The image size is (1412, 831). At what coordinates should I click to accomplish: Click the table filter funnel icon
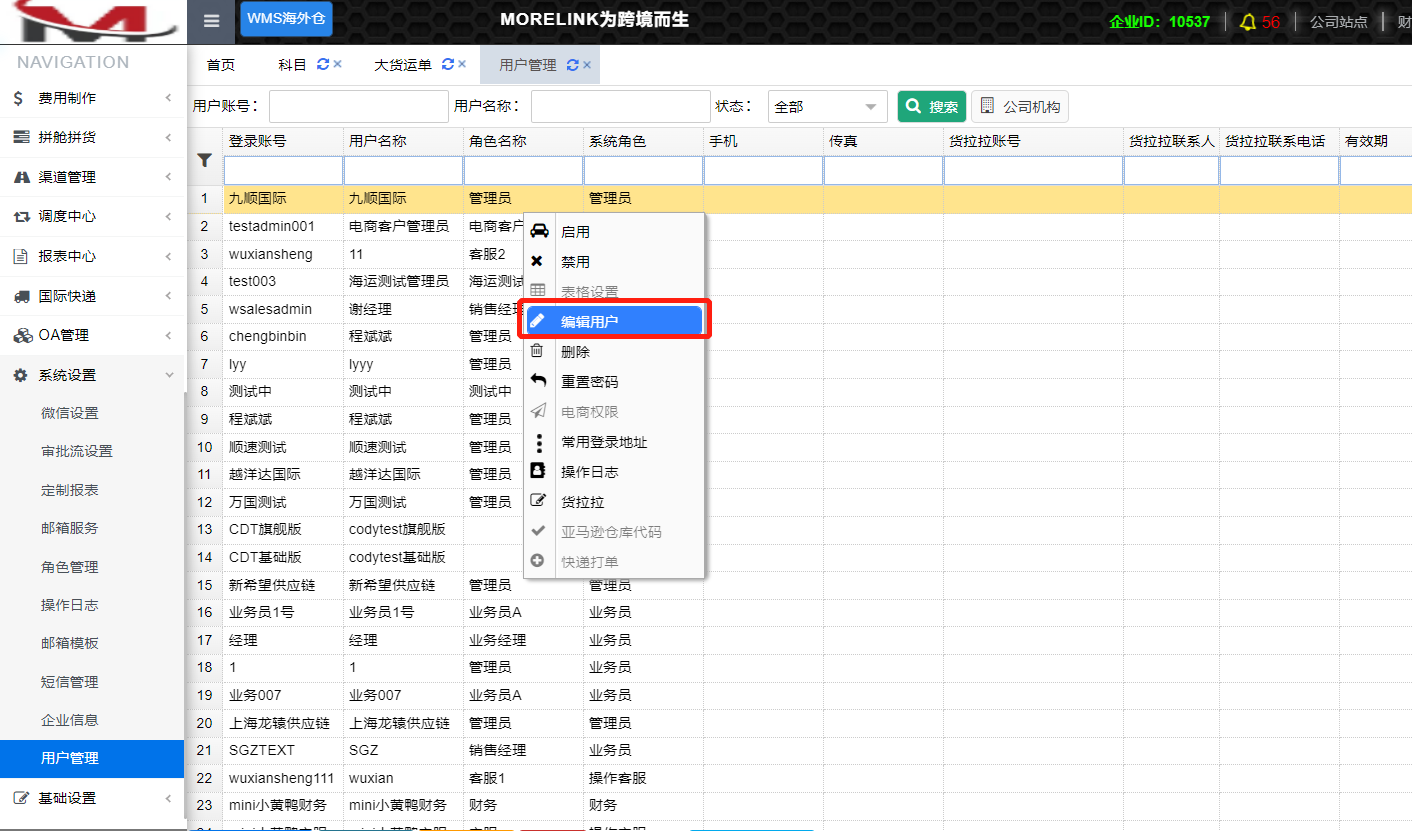tap(204, 160)
